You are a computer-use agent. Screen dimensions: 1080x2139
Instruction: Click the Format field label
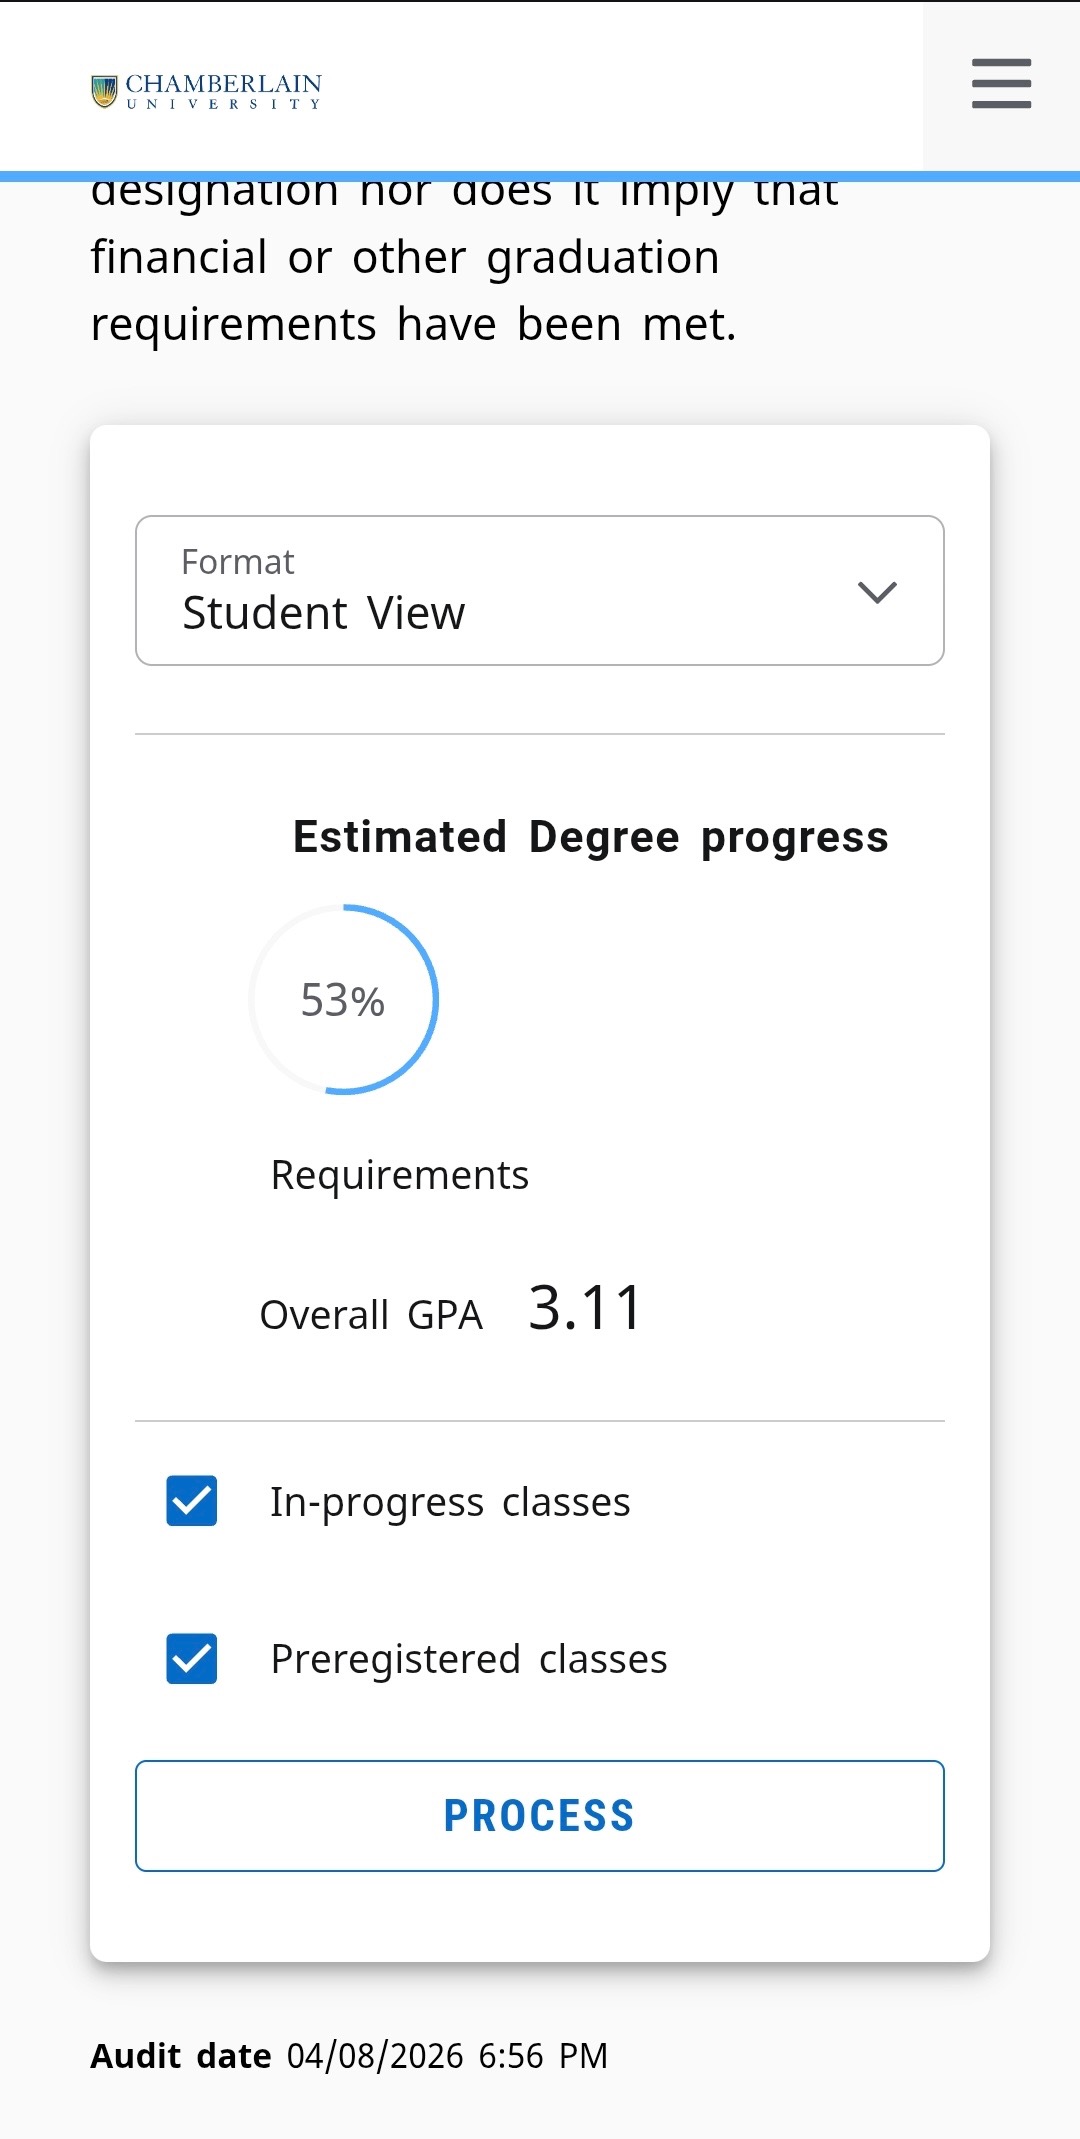(238, 562)
